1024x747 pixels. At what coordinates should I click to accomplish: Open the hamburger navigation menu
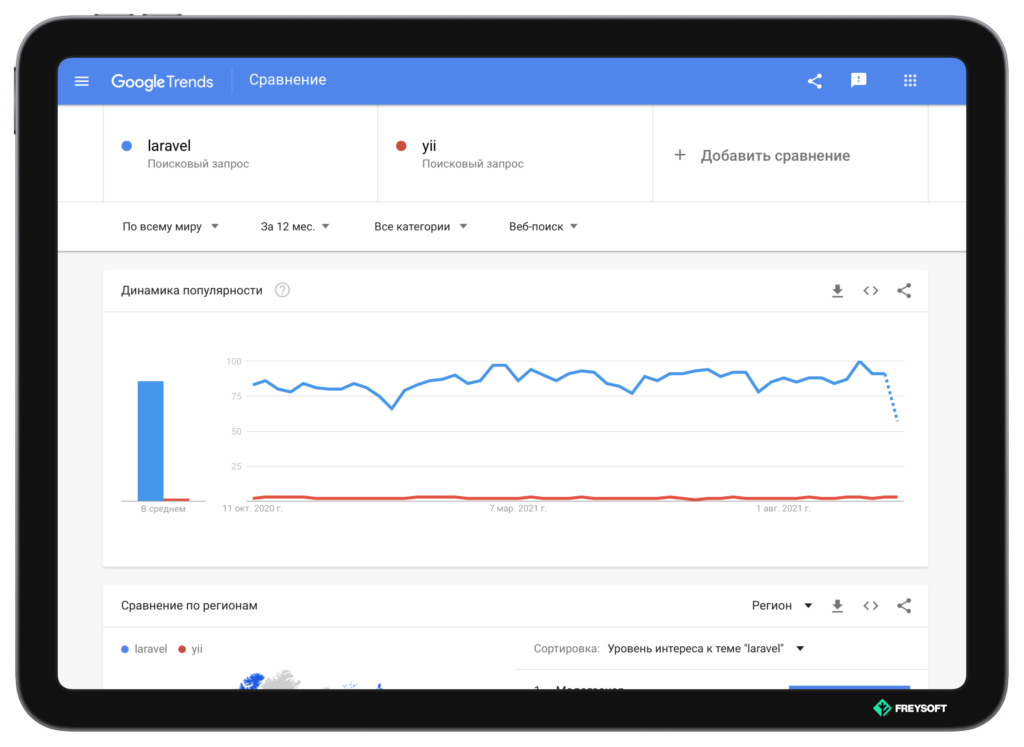[x=82, y=81]
